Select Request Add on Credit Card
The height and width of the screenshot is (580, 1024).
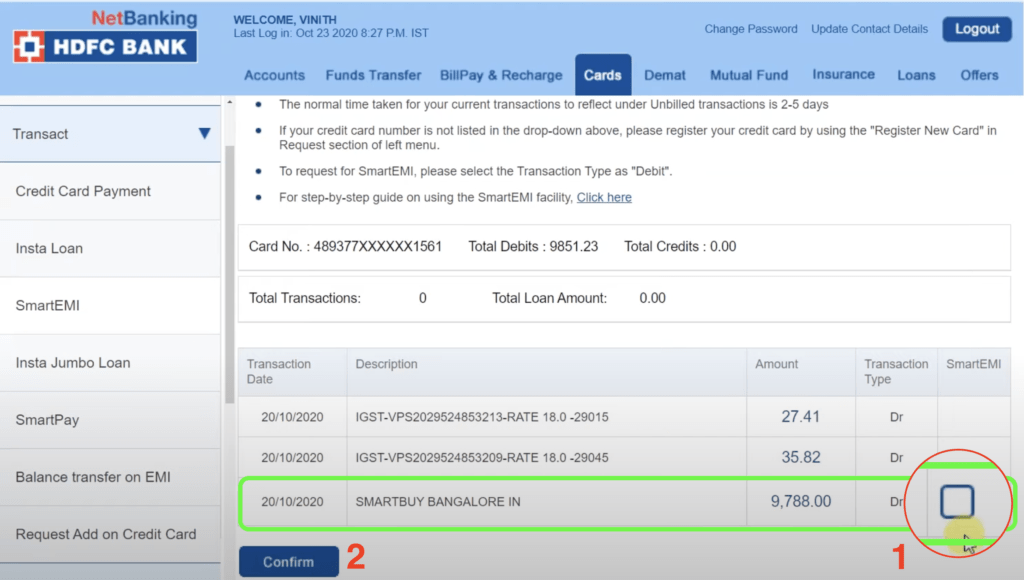pos(110,534)
